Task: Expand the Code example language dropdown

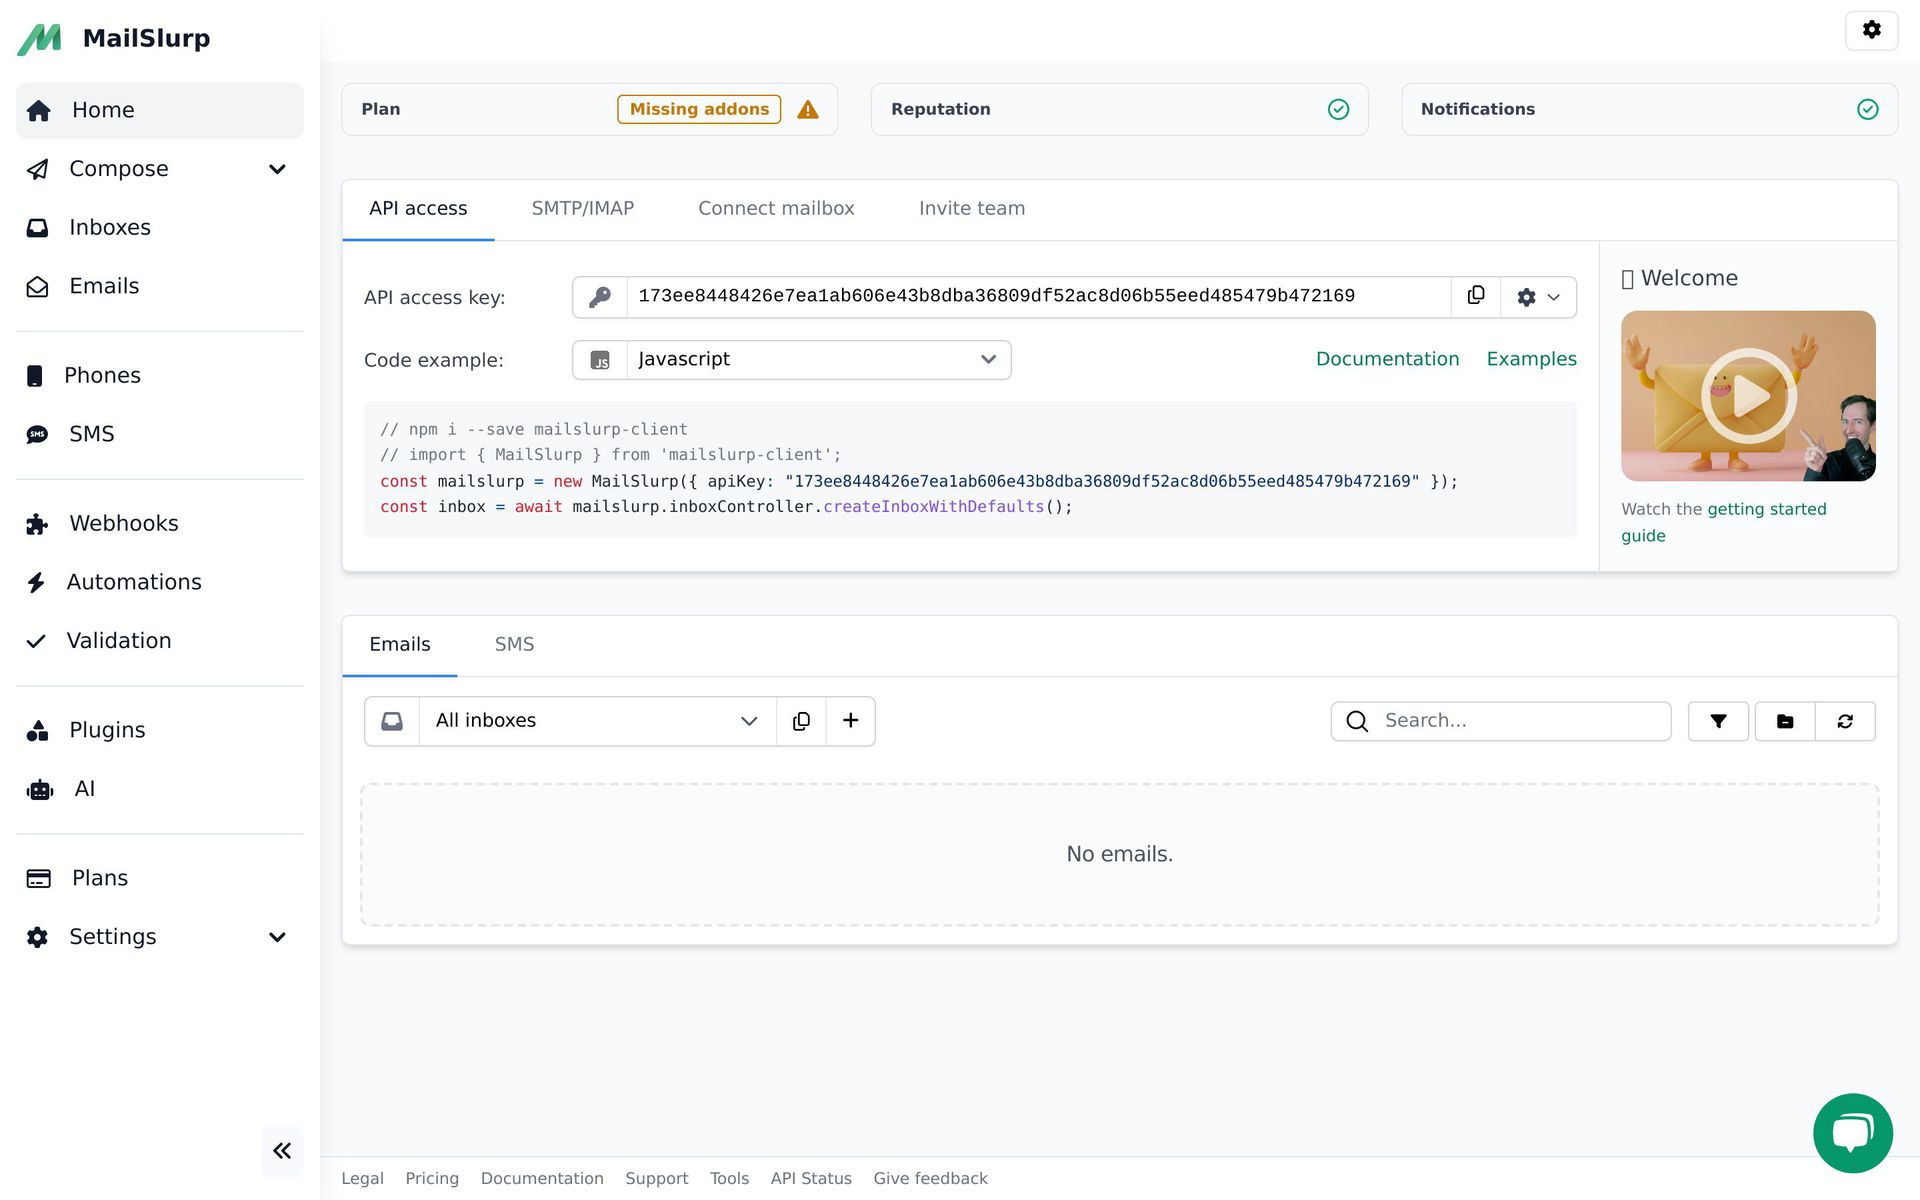Action: (990, 358)
